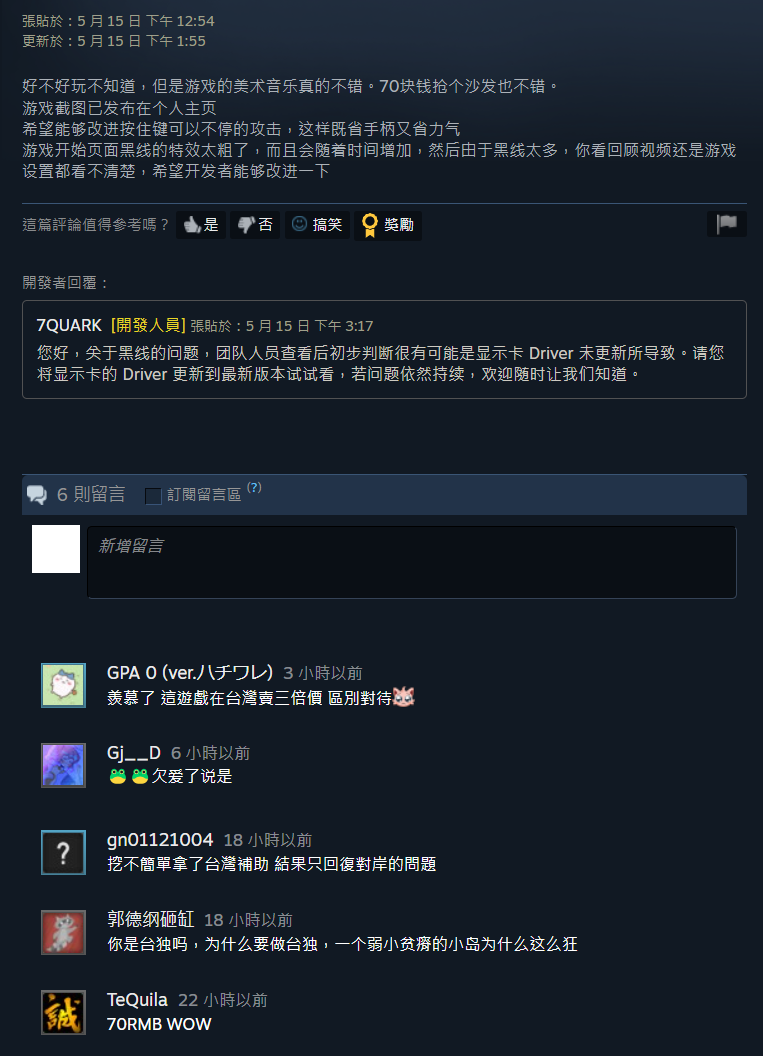Open gn01121004 question-mark avatar
Image resolution: width=763 pixels, height=1056 pixels.
click(x=63, y=853)
